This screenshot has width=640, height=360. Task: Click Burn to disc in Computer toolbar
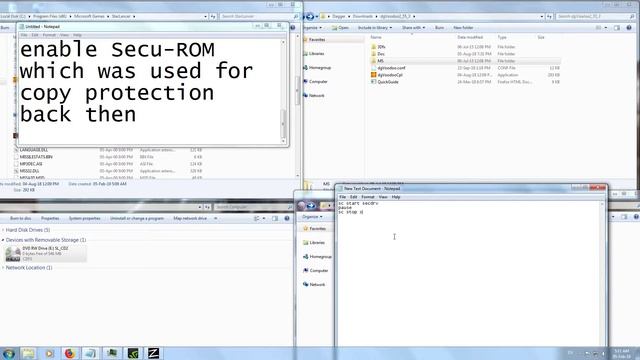20,218
